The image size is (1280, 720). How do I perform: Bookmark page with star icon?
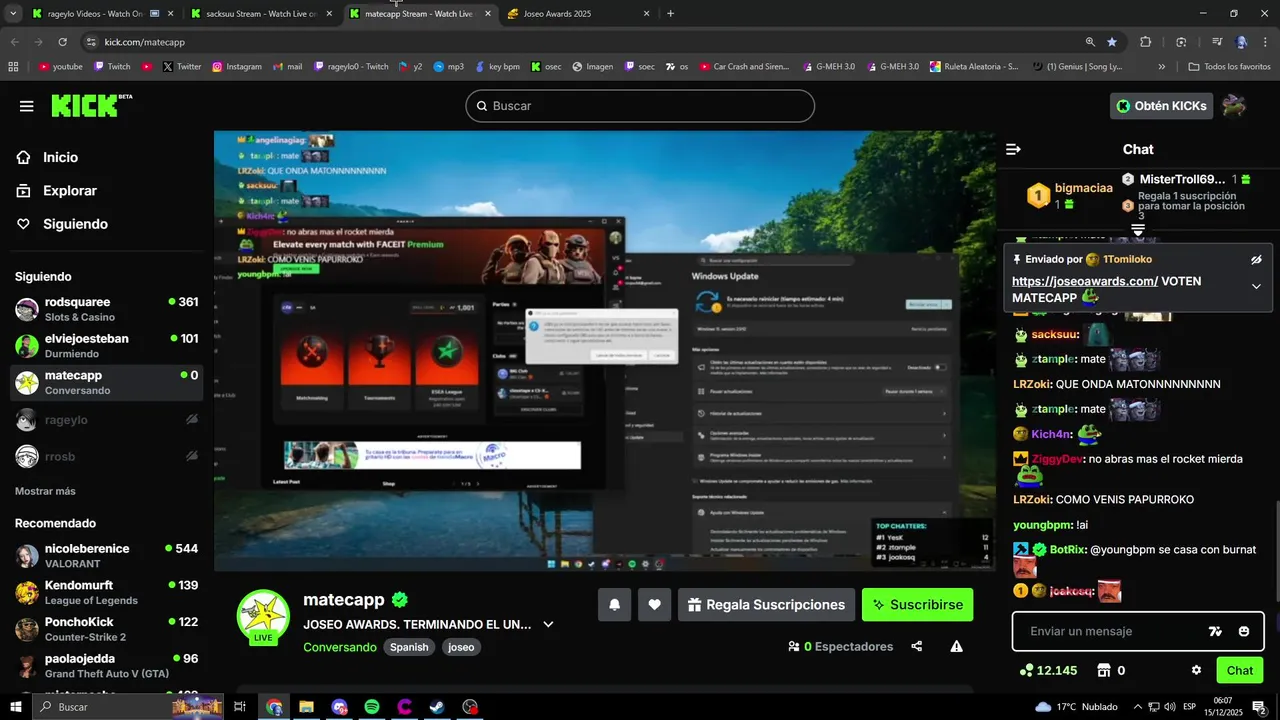point(1112,42)
